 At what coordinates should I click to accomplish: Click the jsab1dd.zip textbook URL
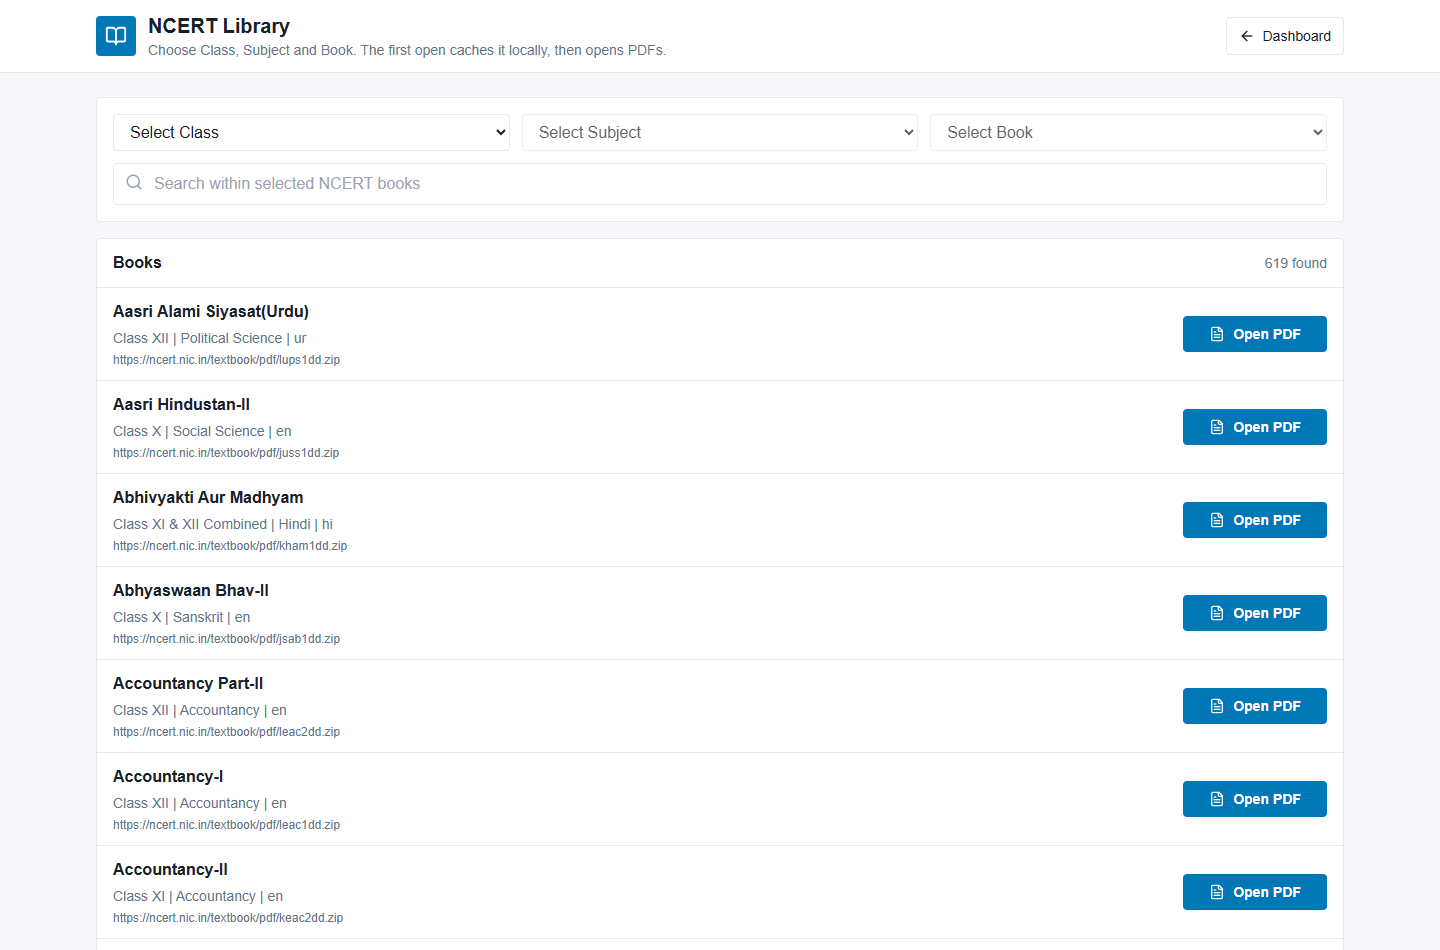point(227,639)
